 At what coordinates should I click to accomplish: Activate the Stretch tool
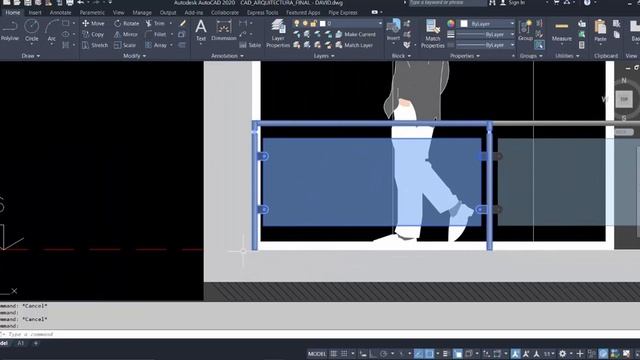95,45
